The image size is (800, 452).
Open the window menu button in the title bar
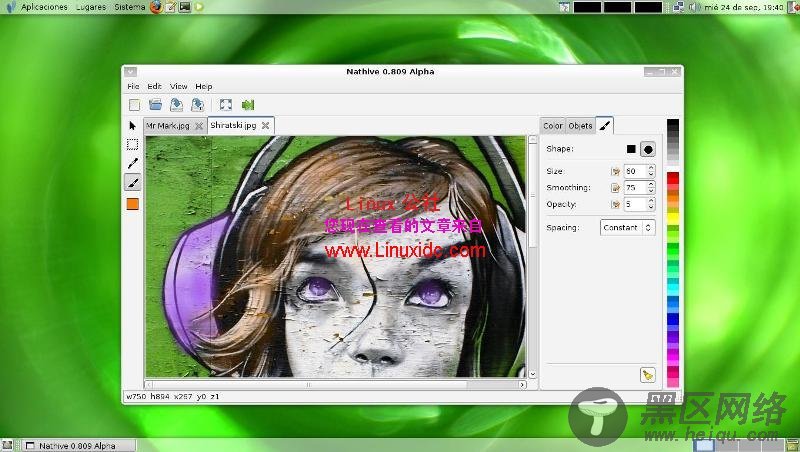[x=130, y=72]
